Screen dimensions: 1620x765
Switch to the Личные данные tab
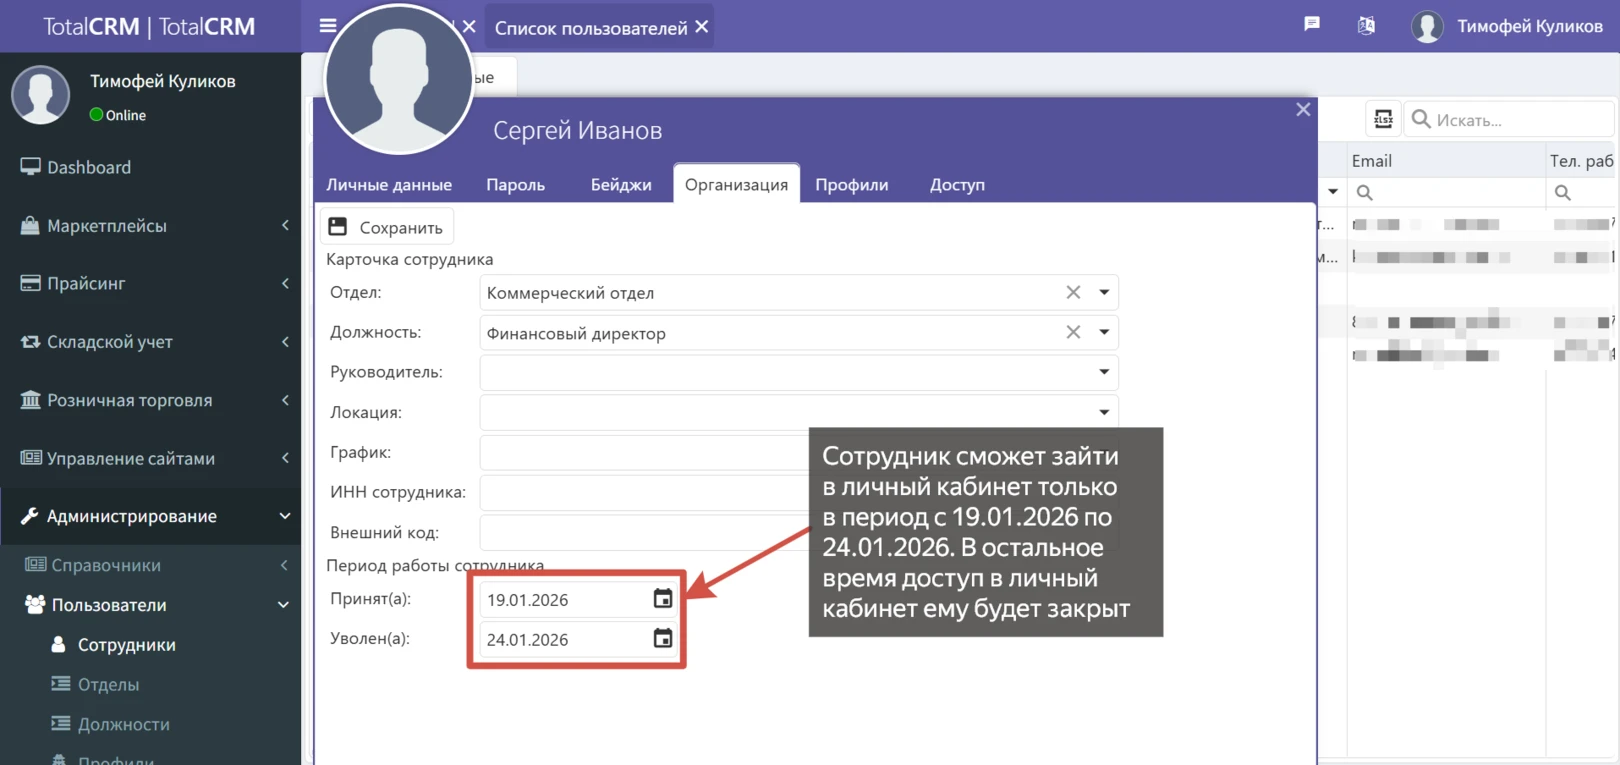(x=389, y=185)
